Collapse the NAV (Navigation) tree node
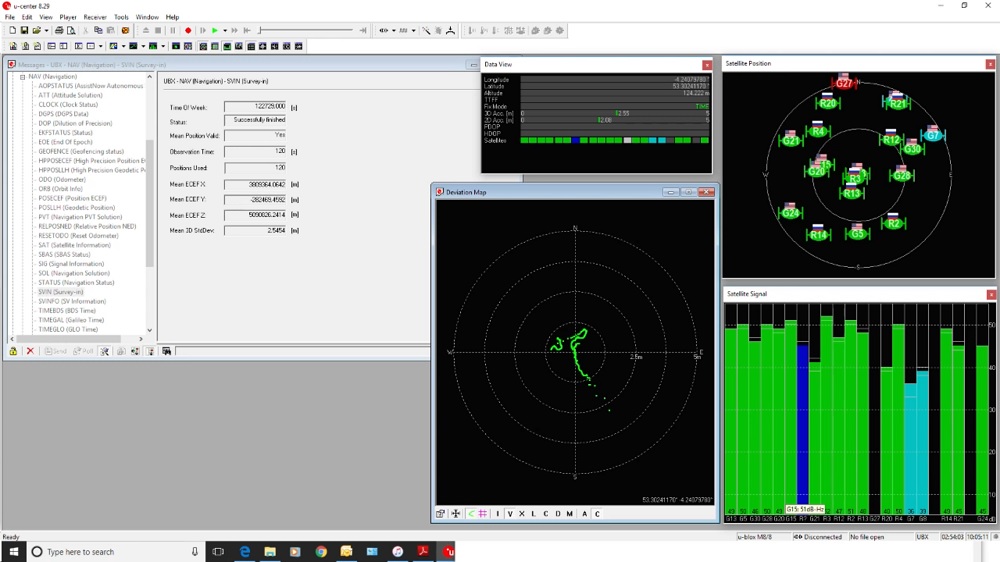 pyautogui.click(x=22, y=77)
